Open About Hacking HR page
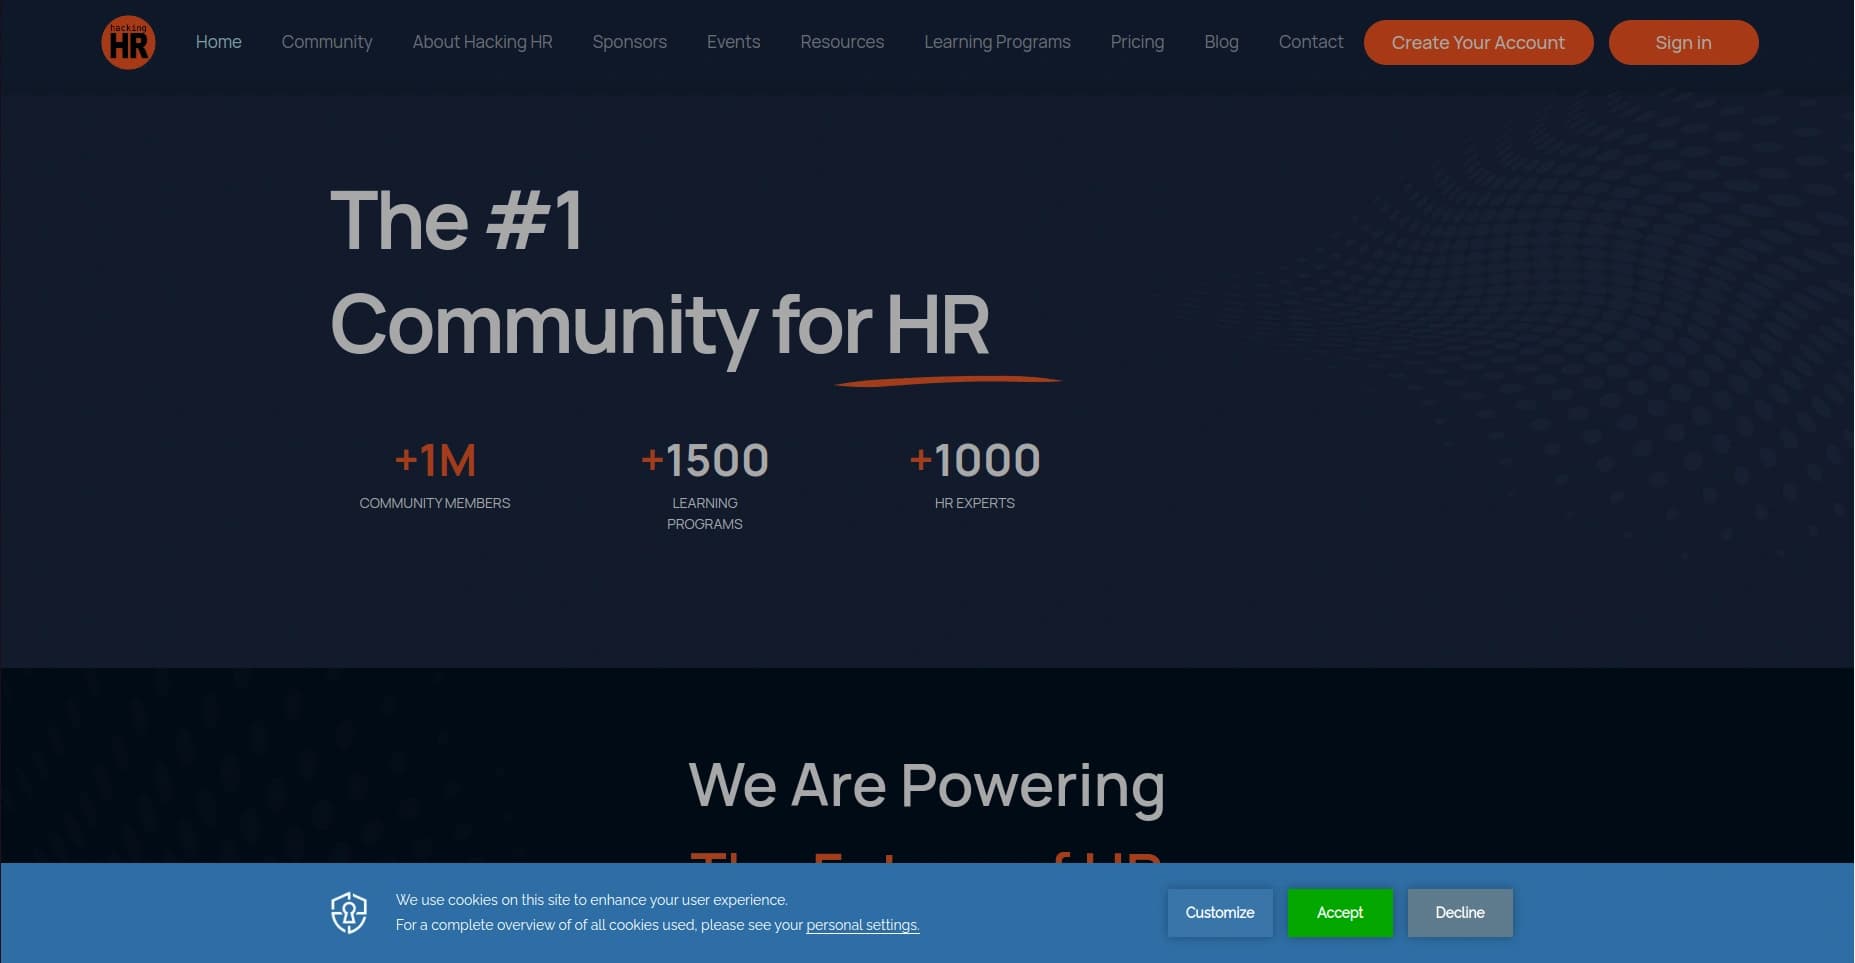The height and width of the screenshot is (963, 1855). pyautogui.click(x=482, y=42)
